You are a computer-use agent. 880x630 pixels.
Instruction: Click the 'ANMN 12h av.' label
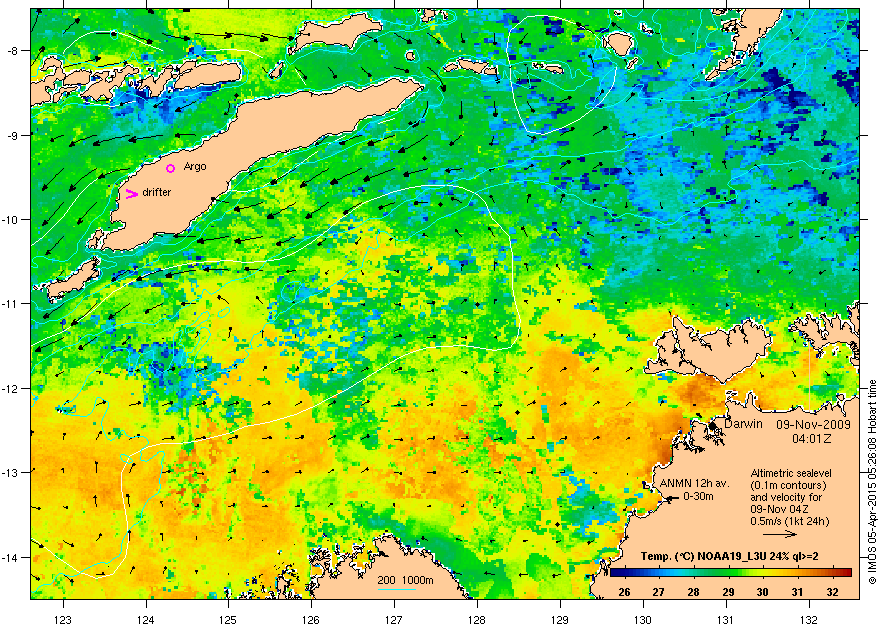click(694, 483)
